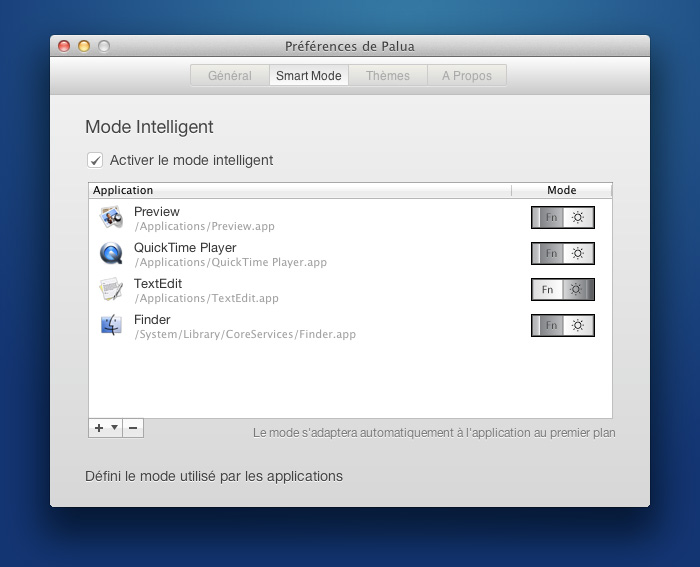The height and width of the screenshot is (567, 700).
Task: Select the TextEdit row name
Action: 158,284
